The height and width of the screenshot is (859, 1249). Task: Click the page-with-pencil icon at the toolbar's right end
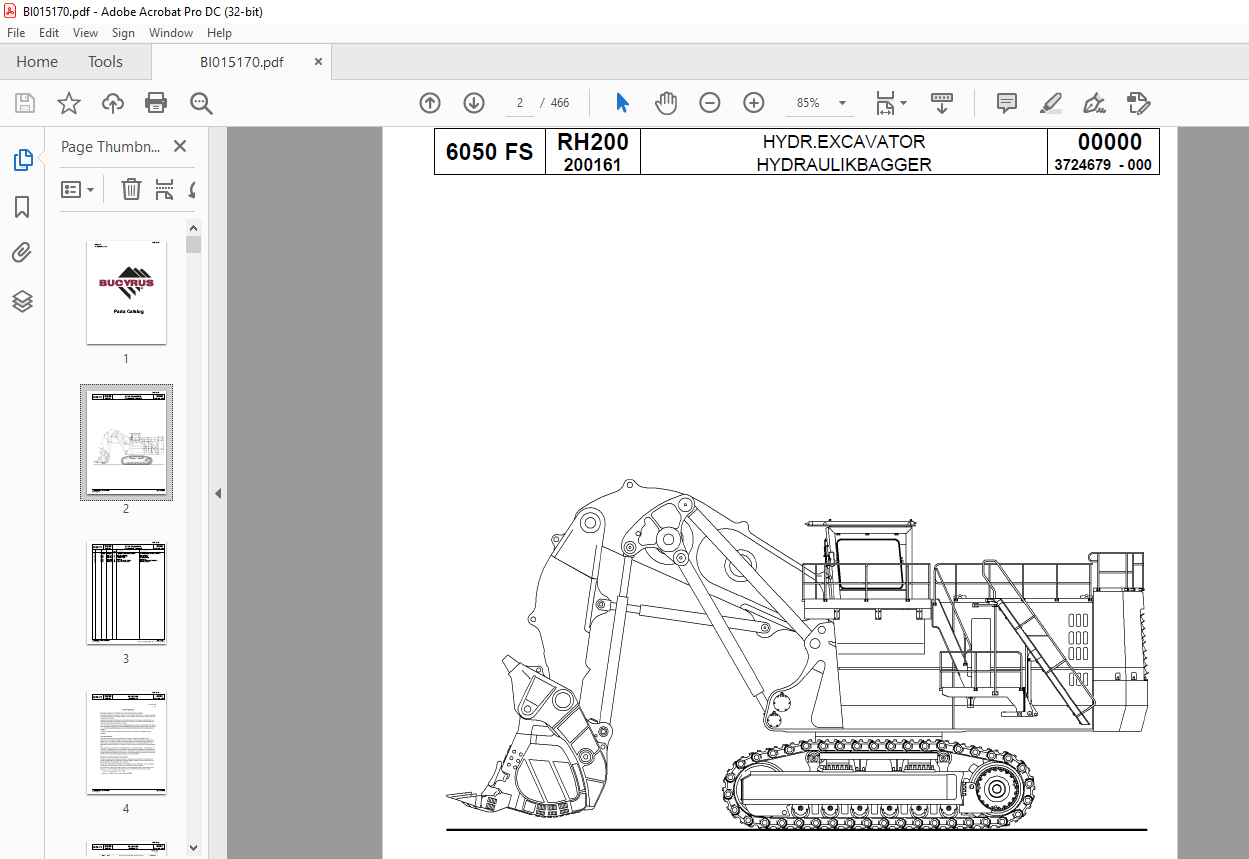tap(1138, 103)
